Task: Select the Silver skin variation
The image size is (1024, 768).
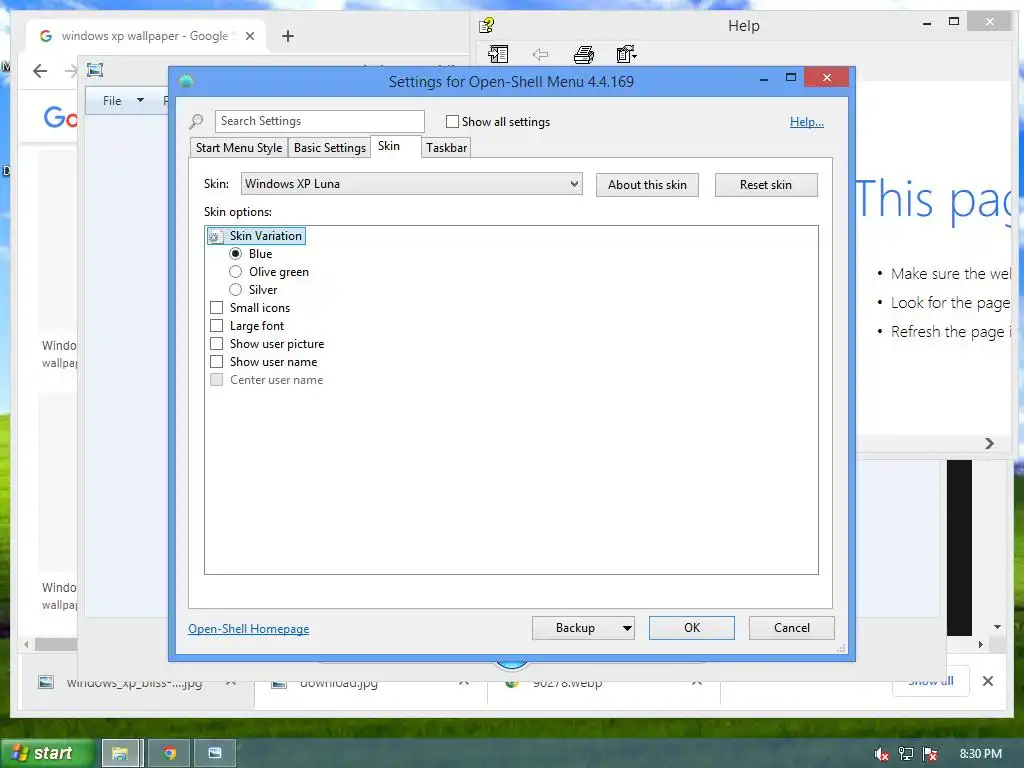Action: pos(236,289)
